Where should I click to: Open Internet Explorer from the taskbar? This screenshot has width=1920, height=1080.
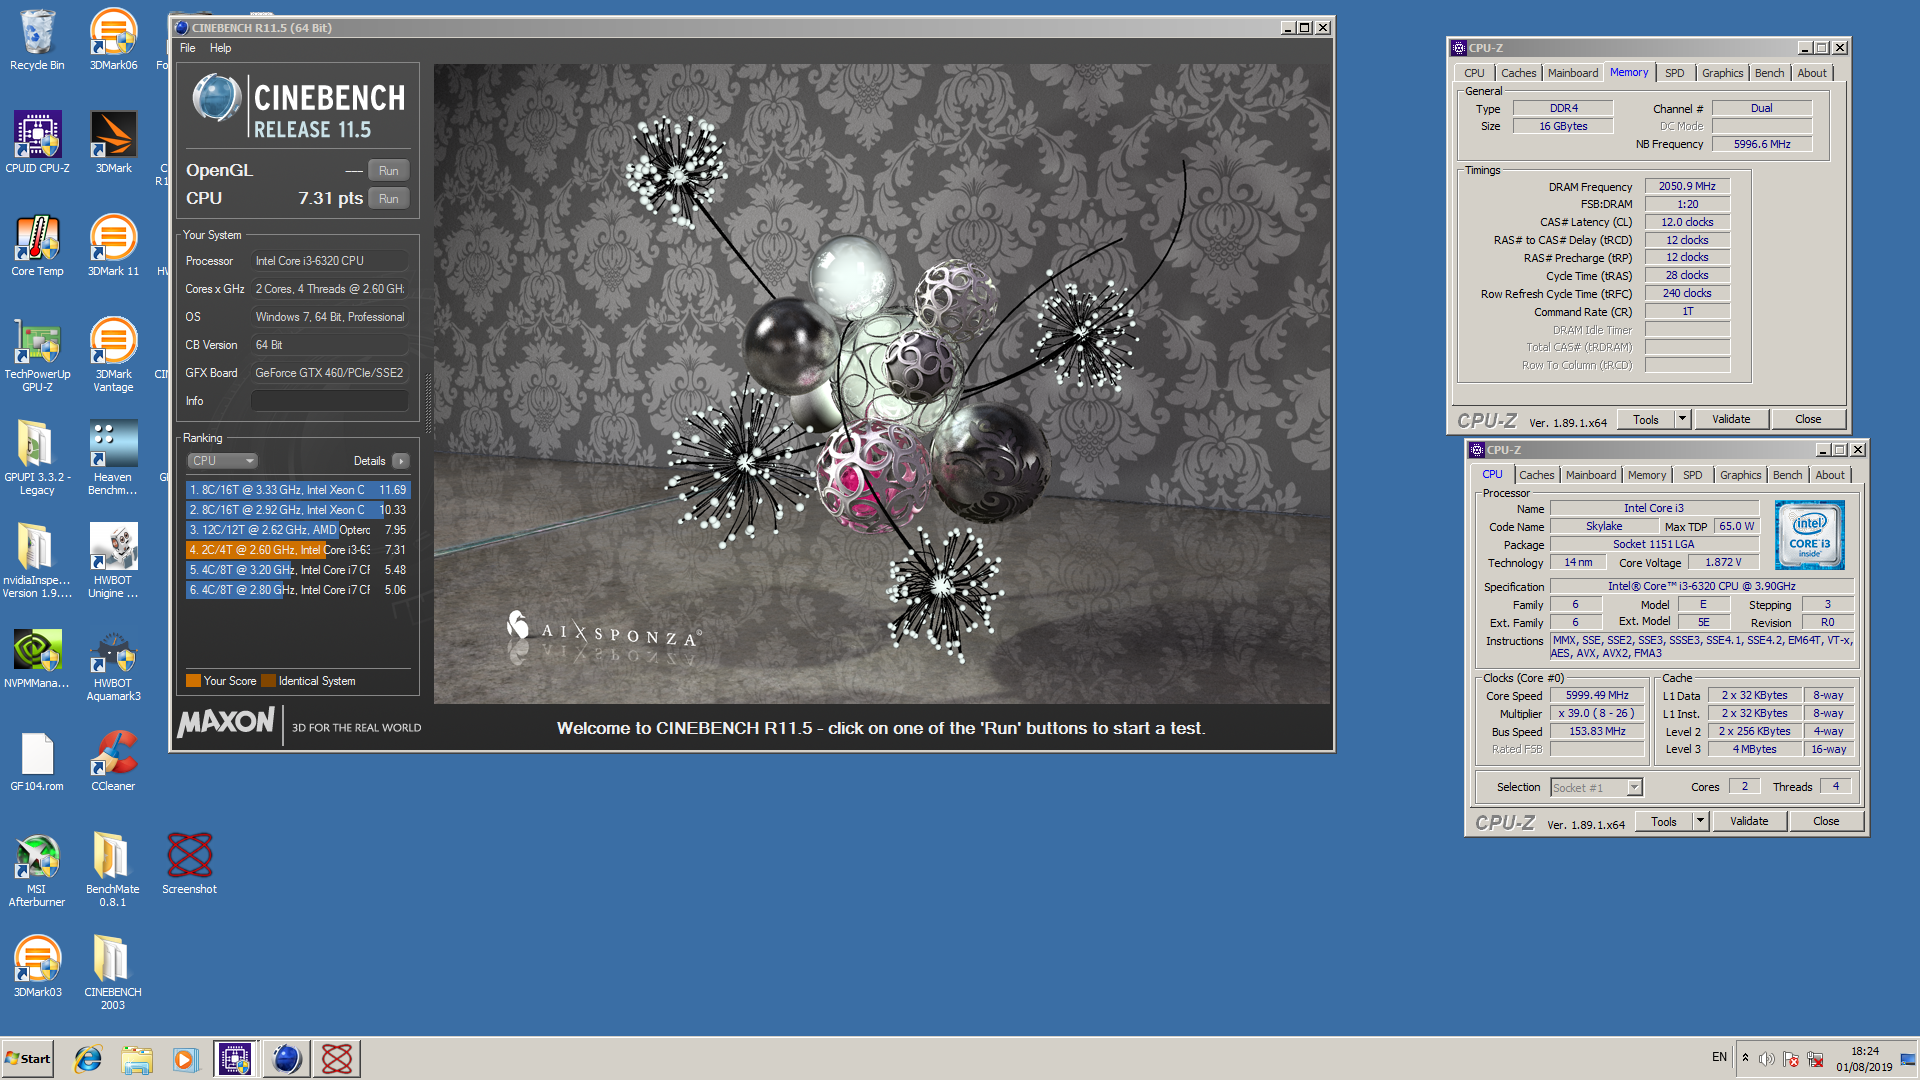click(x=88, y=1059)
